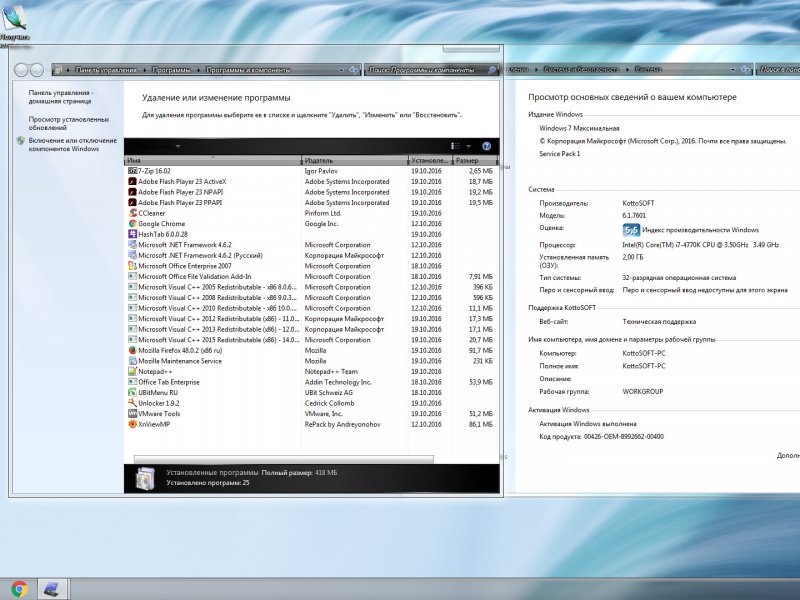Select Microsoft Visual C++ 2013 Redistributable row

pyautogui.click(x=311, y=329)
